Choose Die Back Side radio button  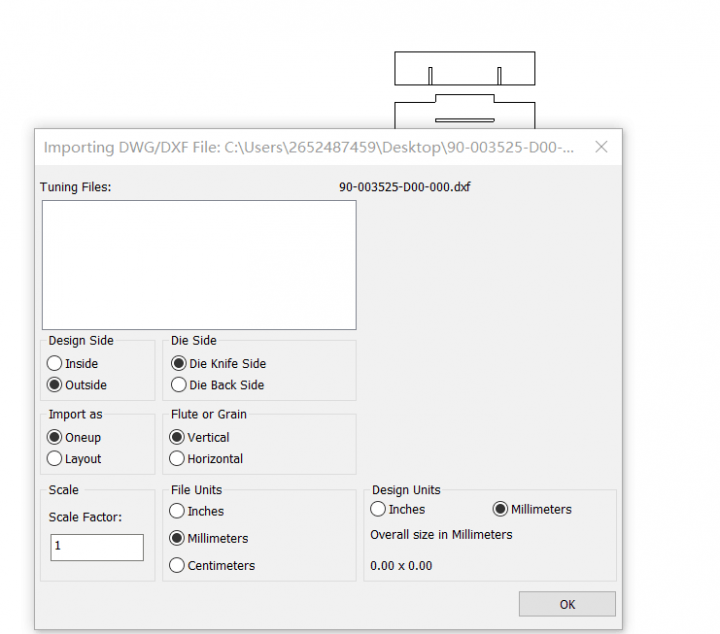point(179,385)
